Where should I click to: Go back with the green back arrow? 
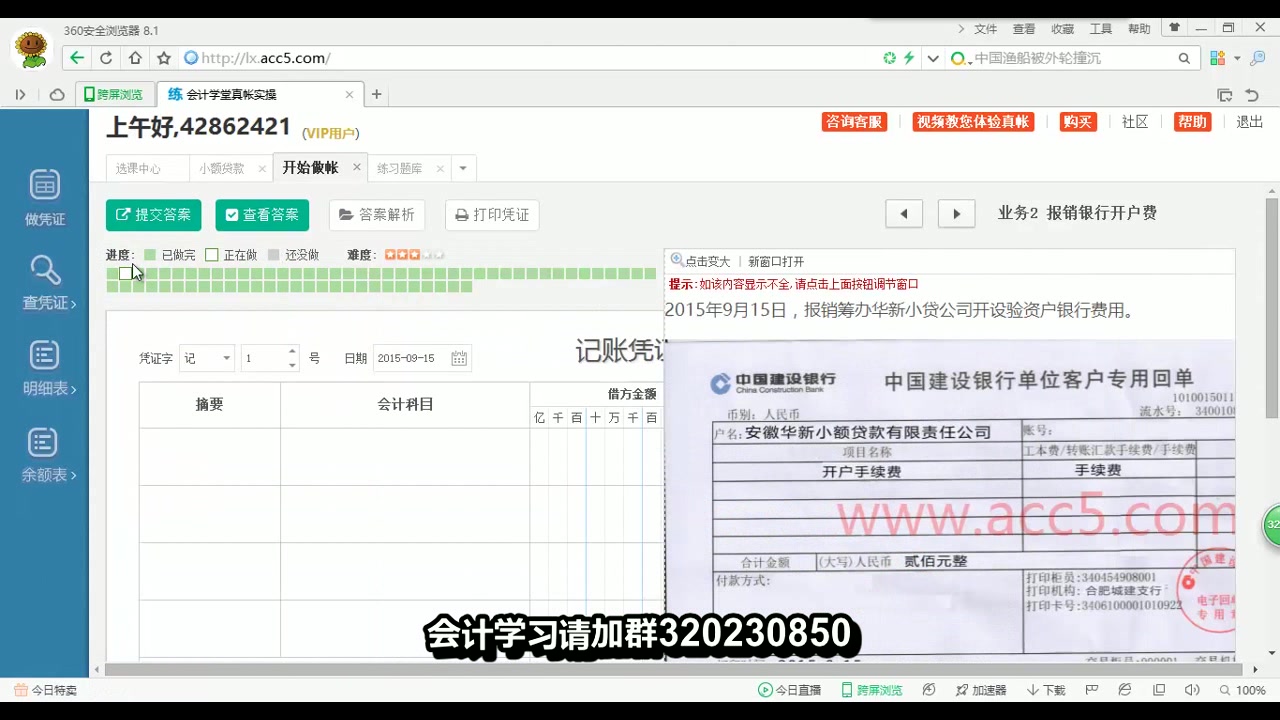[77, 58]
